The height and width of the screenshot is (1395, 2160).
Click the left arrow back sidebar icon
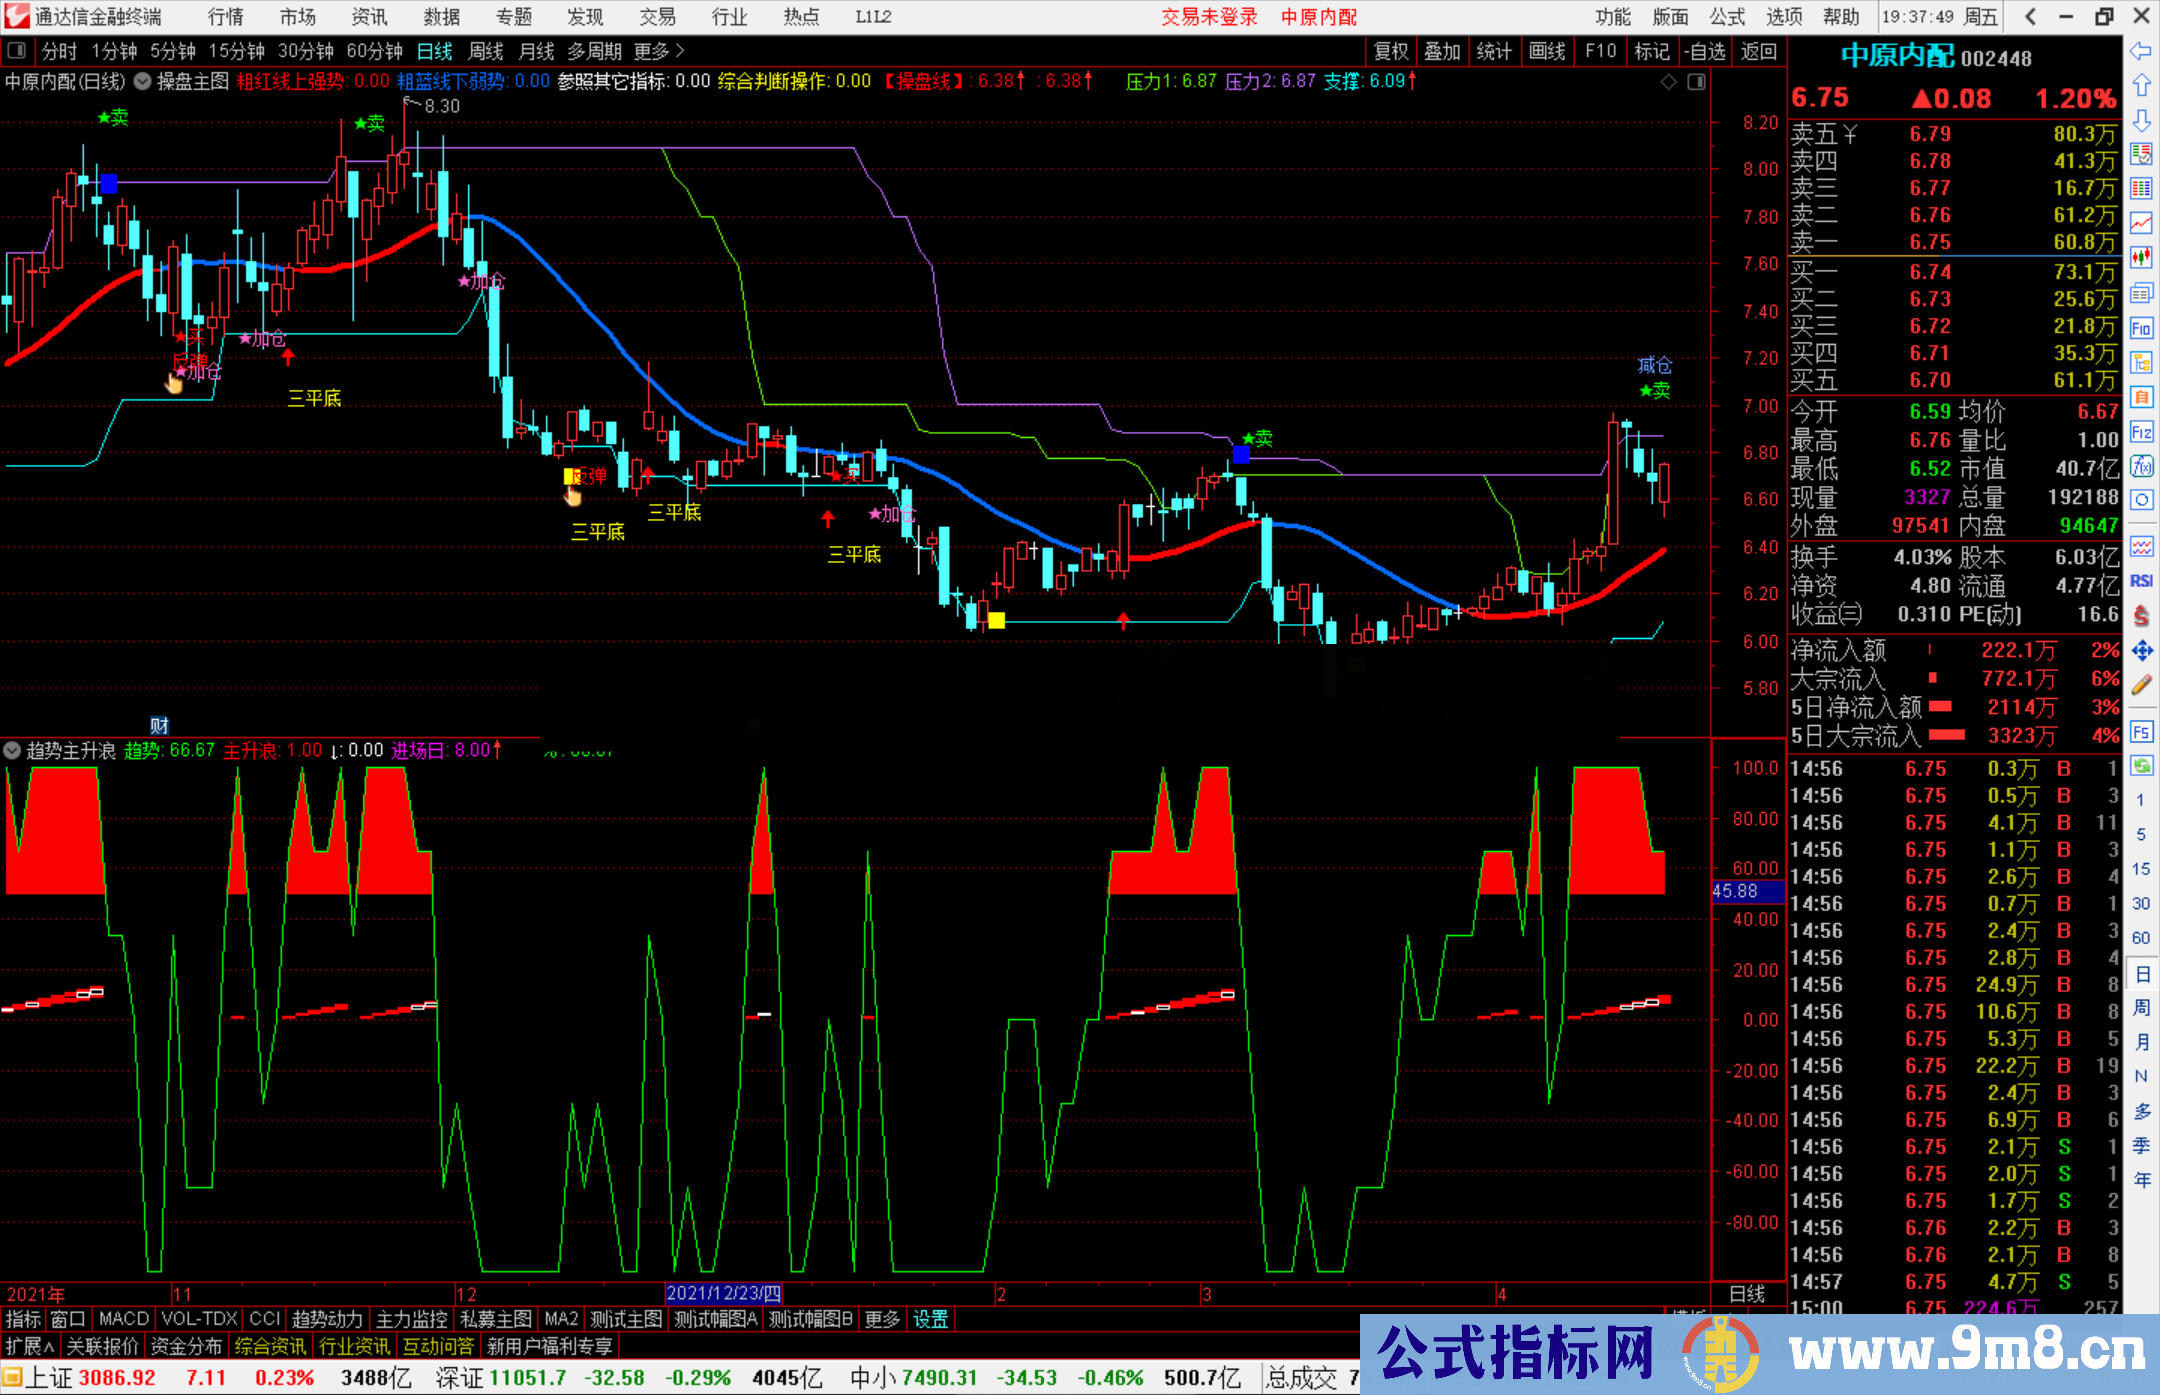[x=2141, y=51]
